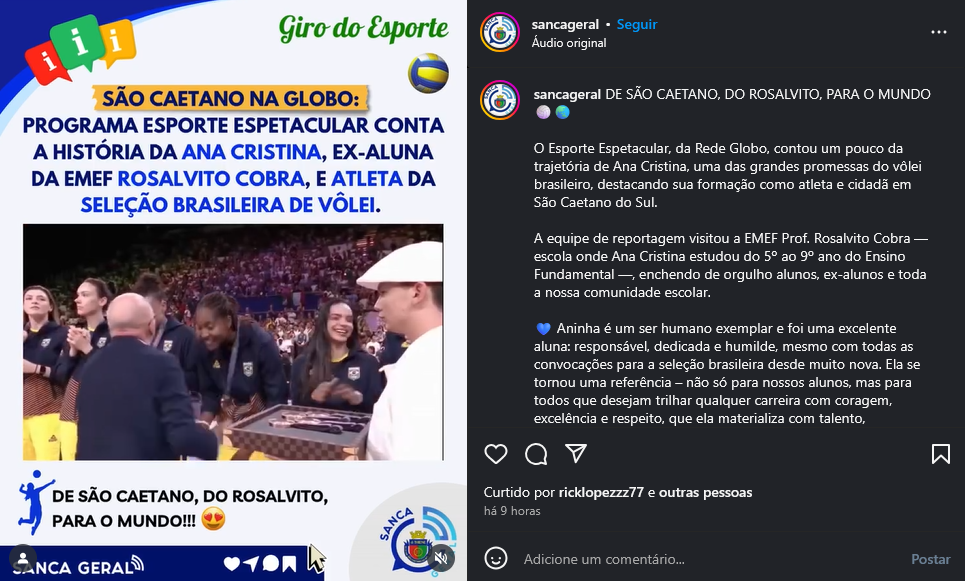Screen dimensions: 965x581
Task: Show tagged people via the person icon
Action: (23, 558)
